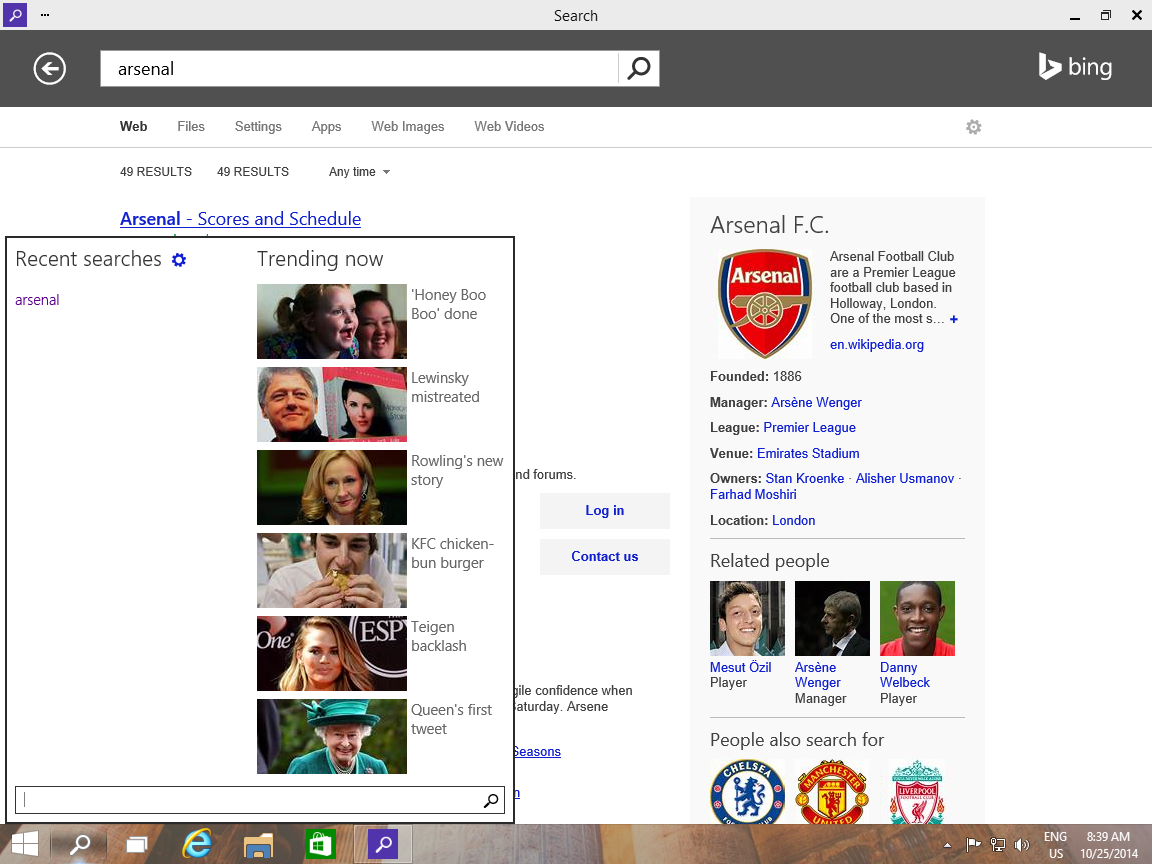Open Arsenal - Scores and Schedule link
Viewport: 1152px width, 864px height.
pos(240,219)
